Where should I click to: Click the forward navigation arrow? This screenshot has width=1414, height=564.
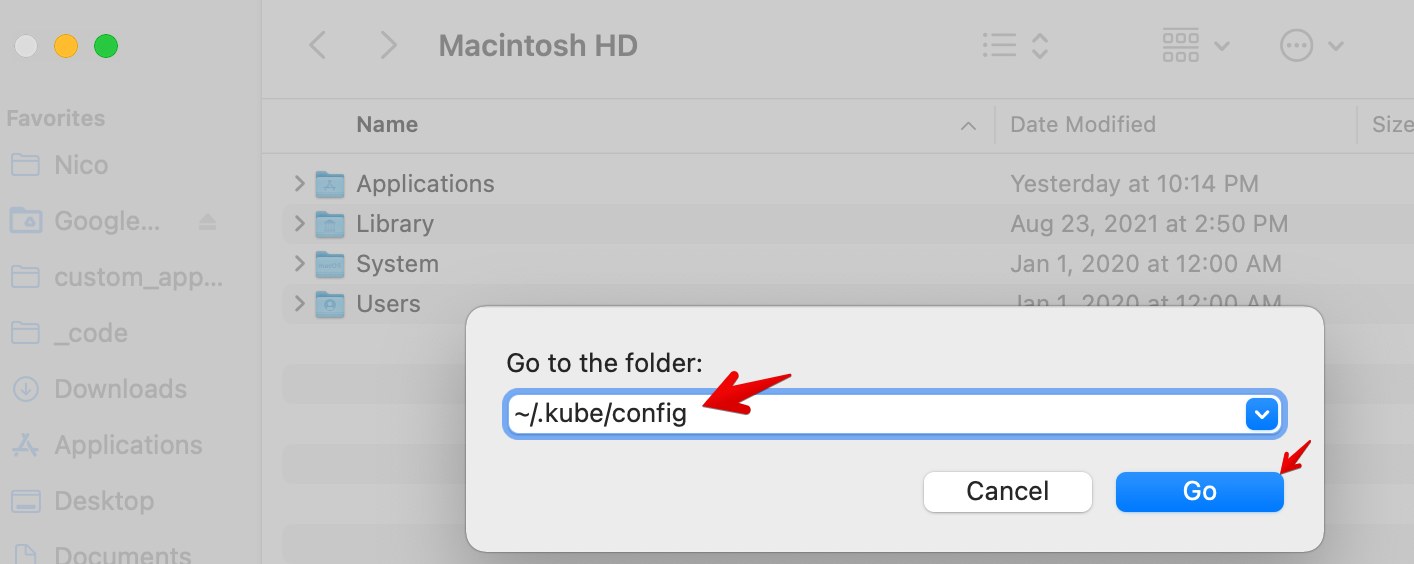[x=388, y=45]
